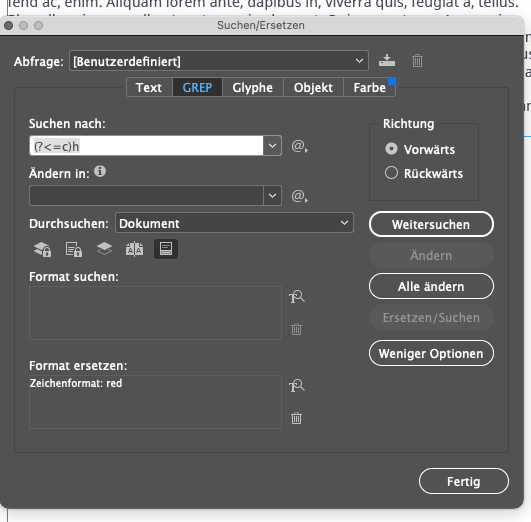Switch to the GREP tab
This screenshot has width=531, height=522.
point(197,87)
